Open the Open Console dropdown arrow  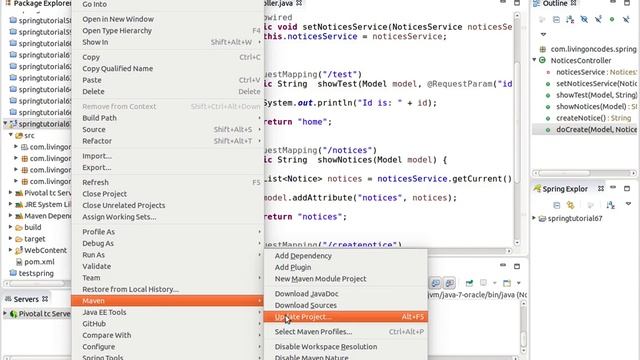point(519,283)
